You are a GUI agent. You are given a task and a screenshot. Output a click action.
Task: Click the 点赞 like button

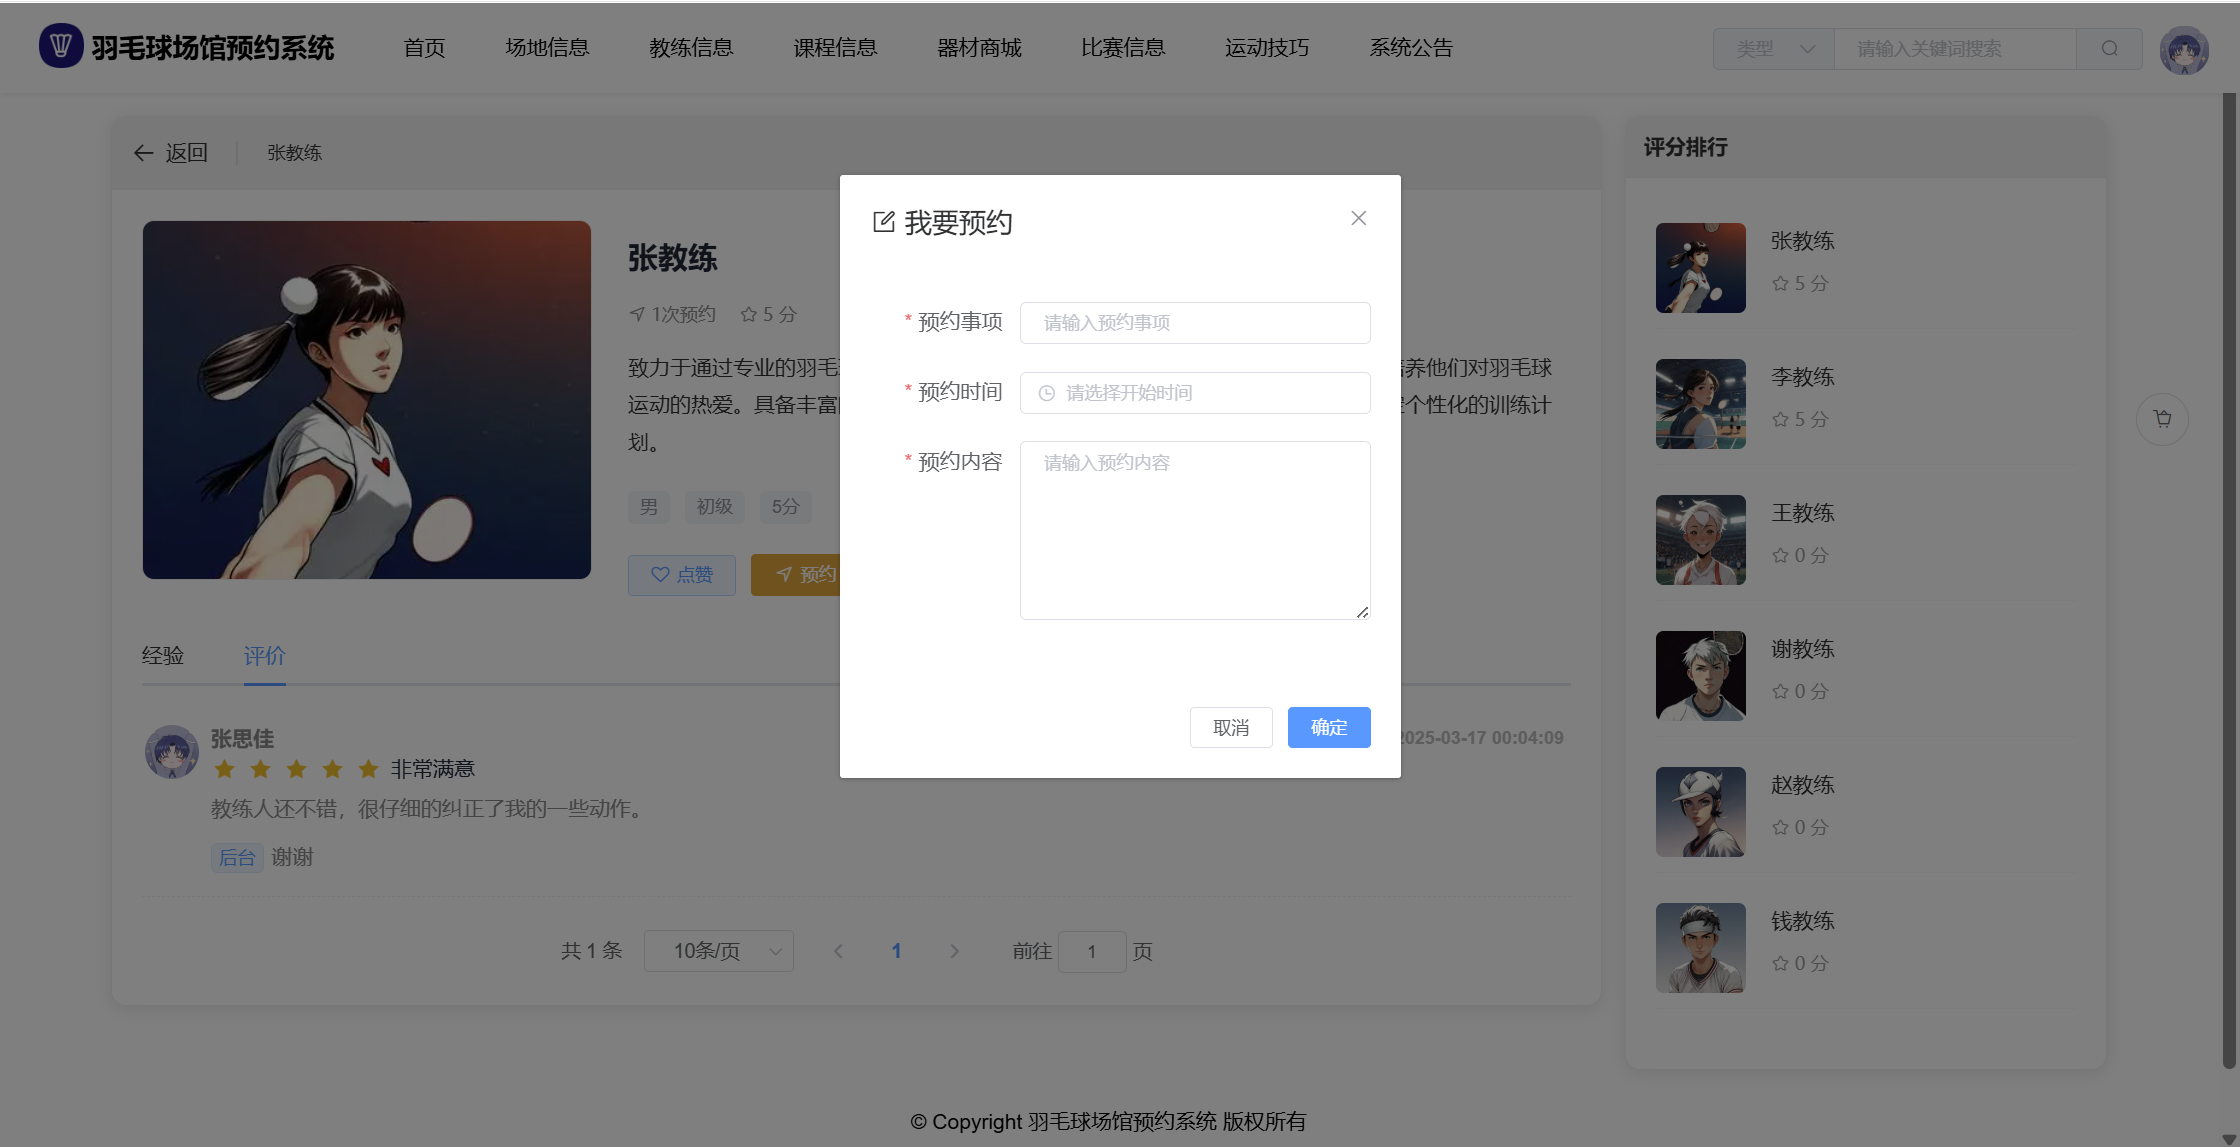[x=681, y=575]
